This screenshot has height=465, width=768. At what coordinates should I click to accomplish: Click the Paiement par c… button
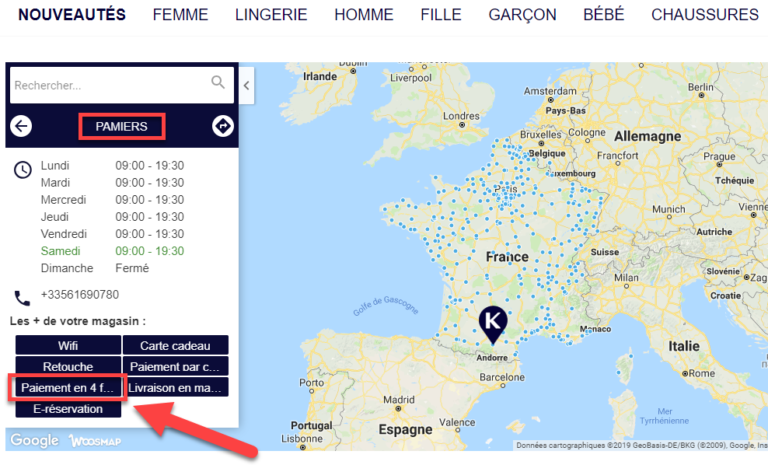click(x=175, y=367)
